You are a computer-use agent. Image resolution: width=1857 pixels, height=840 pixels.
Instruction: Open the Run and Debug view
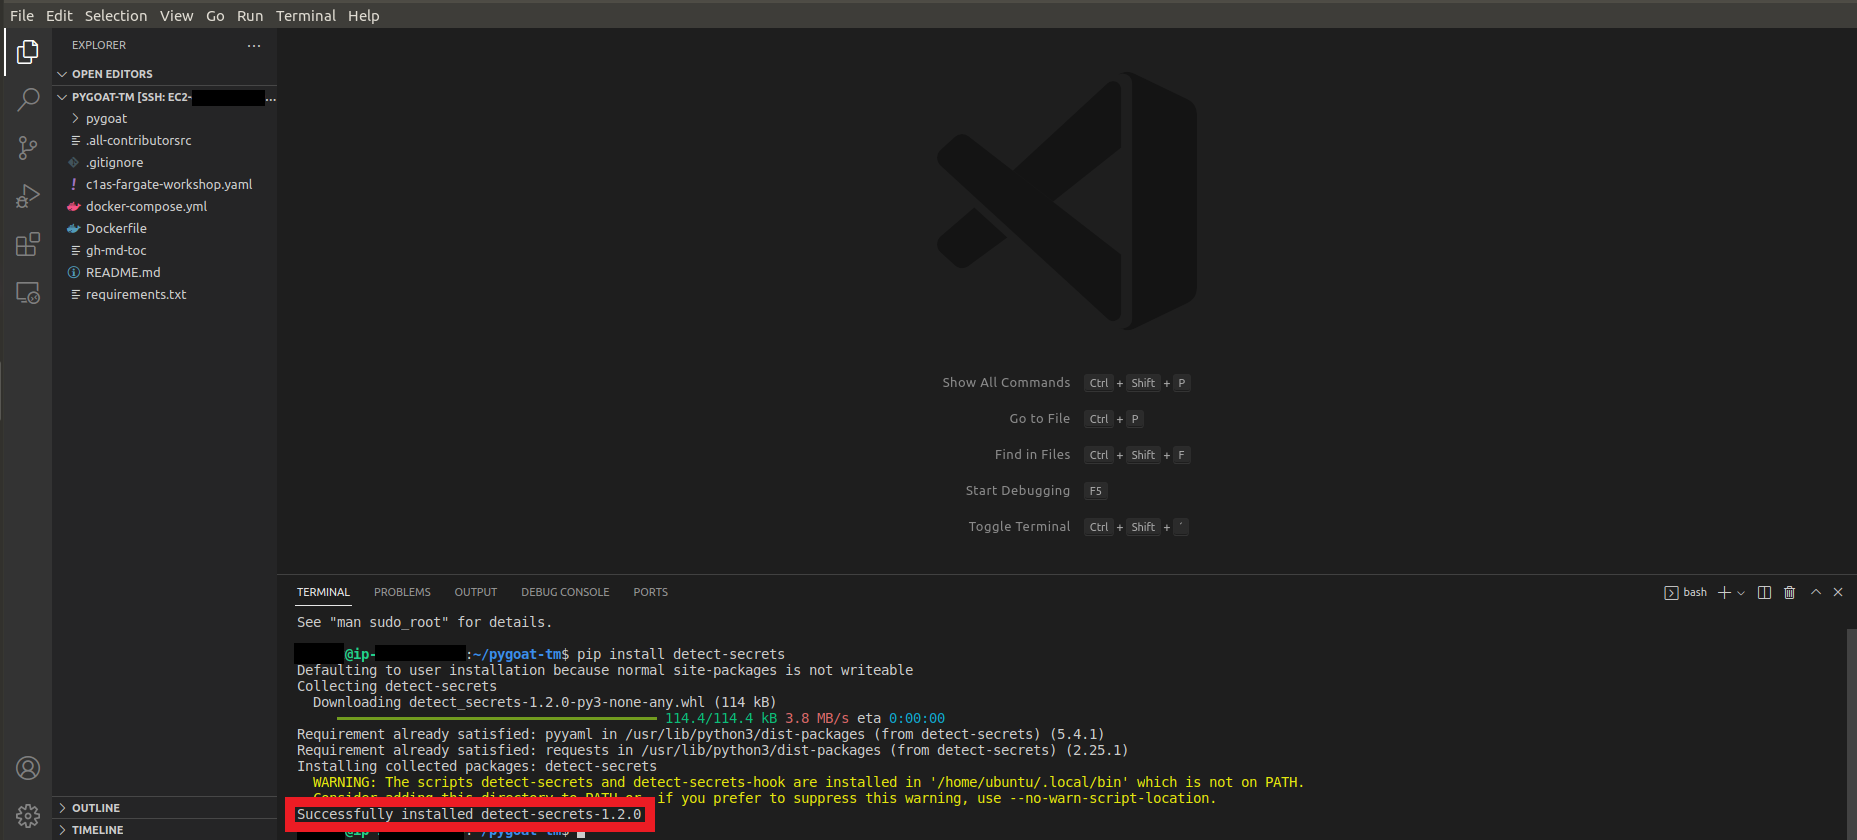point(28,196)
